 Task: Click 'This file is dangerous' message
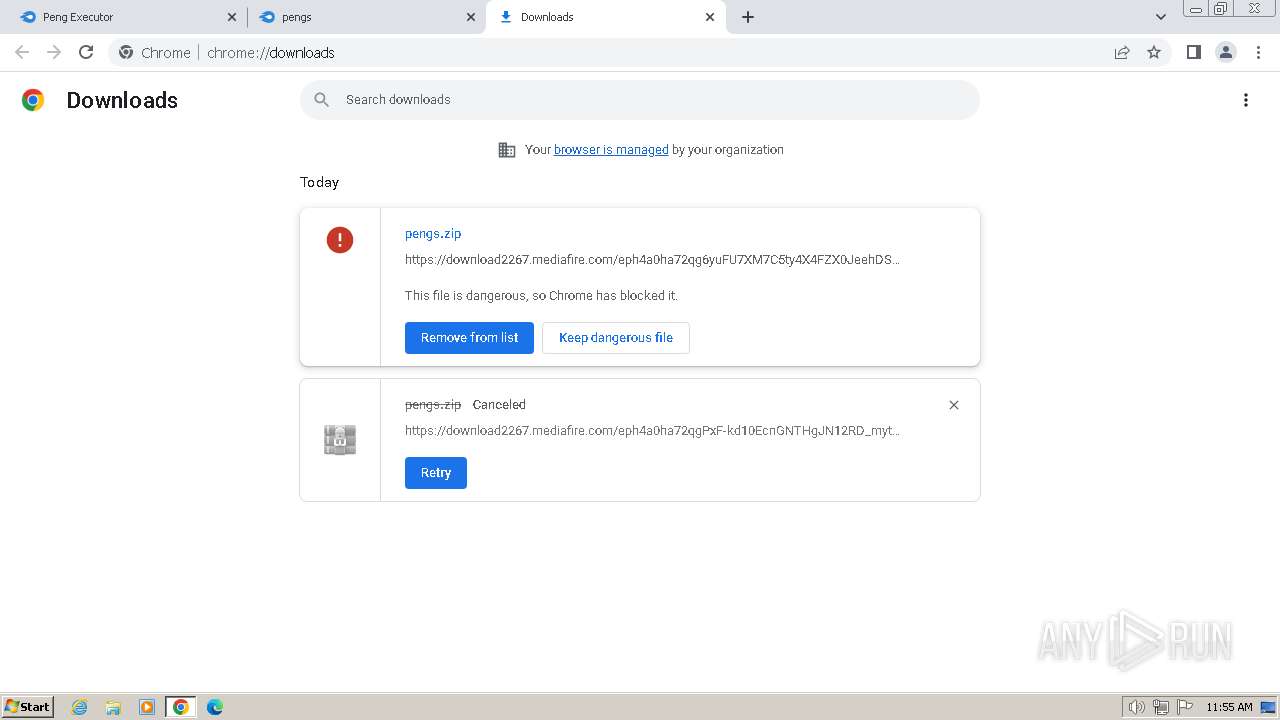tap(541, 296)
